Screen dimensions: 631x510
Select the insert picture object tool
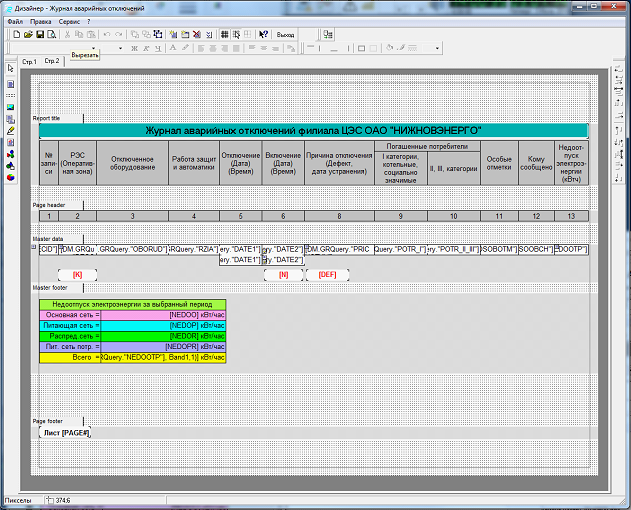(x=11, y=106)
